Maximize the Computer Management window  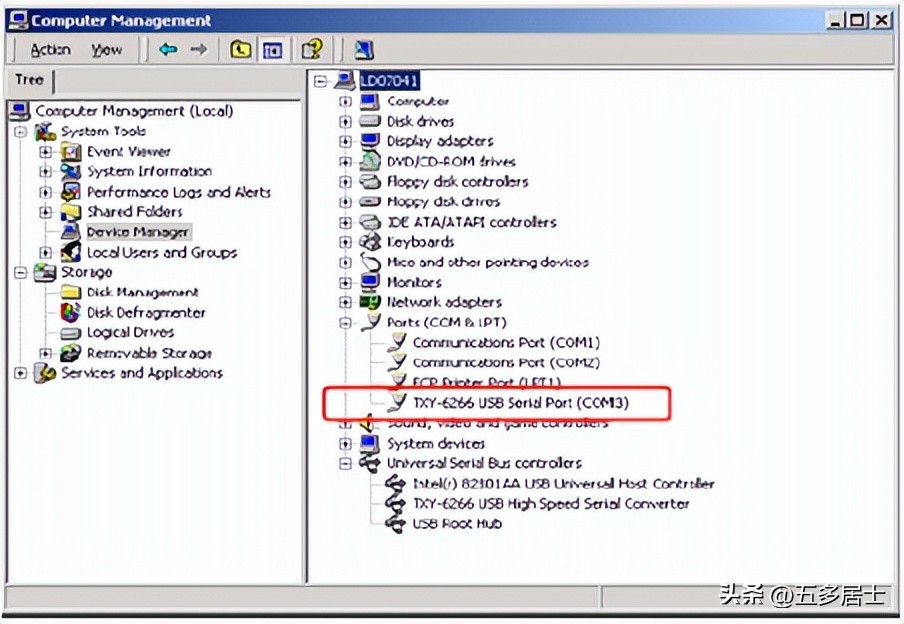click(x=857, y=20)
